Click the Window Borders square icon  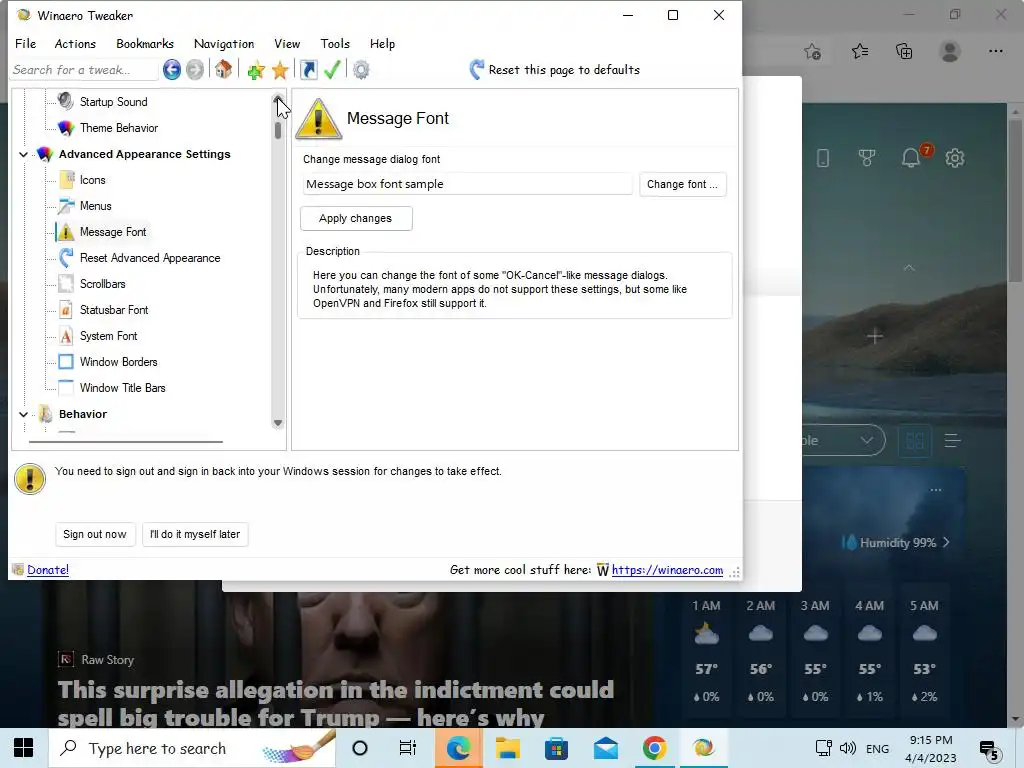pyautogui.click(x=66, y=362)
